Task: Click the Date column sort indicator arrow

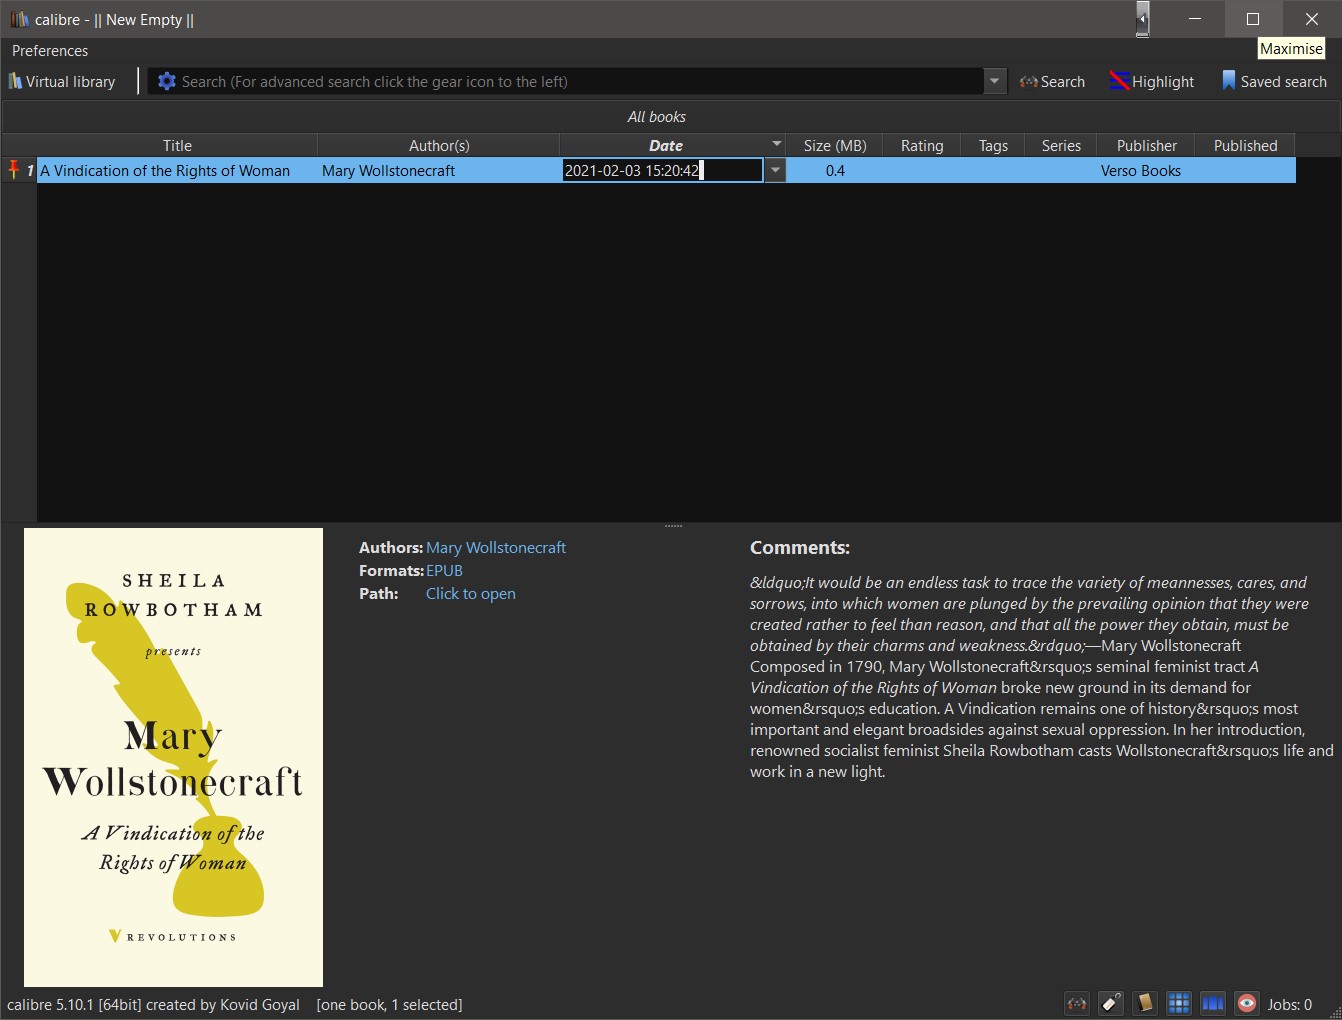Action: 777,144
